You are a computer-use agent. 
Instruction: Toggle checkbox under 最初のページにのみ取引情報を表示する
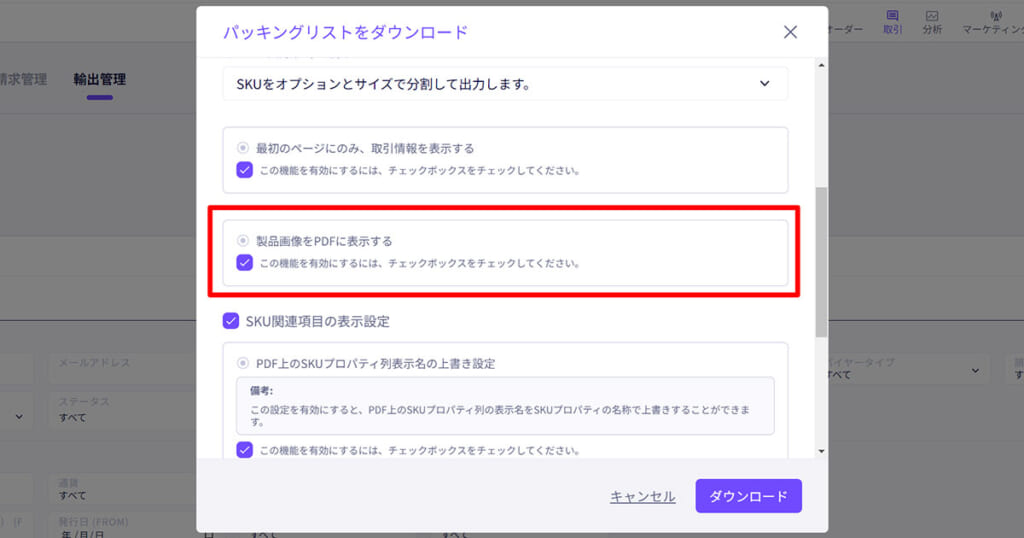pos(244,170)
